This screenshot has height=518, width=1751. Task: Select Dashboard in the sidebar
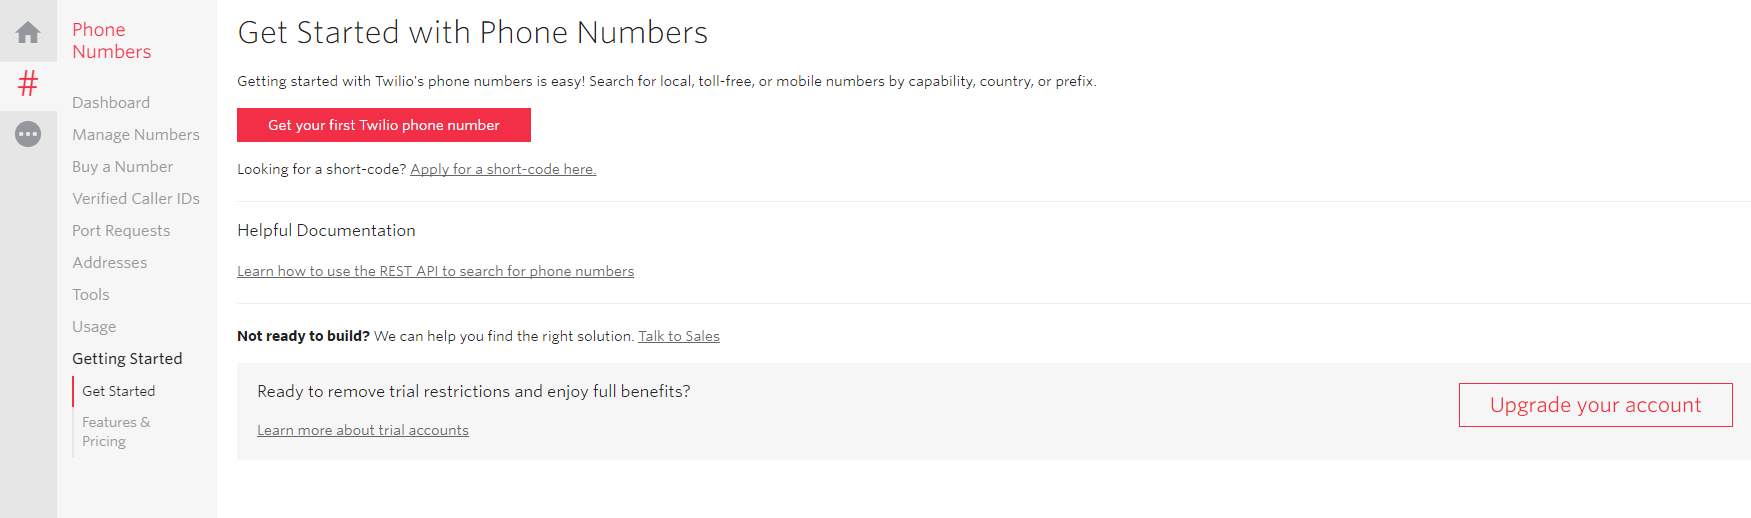point(111,102)
